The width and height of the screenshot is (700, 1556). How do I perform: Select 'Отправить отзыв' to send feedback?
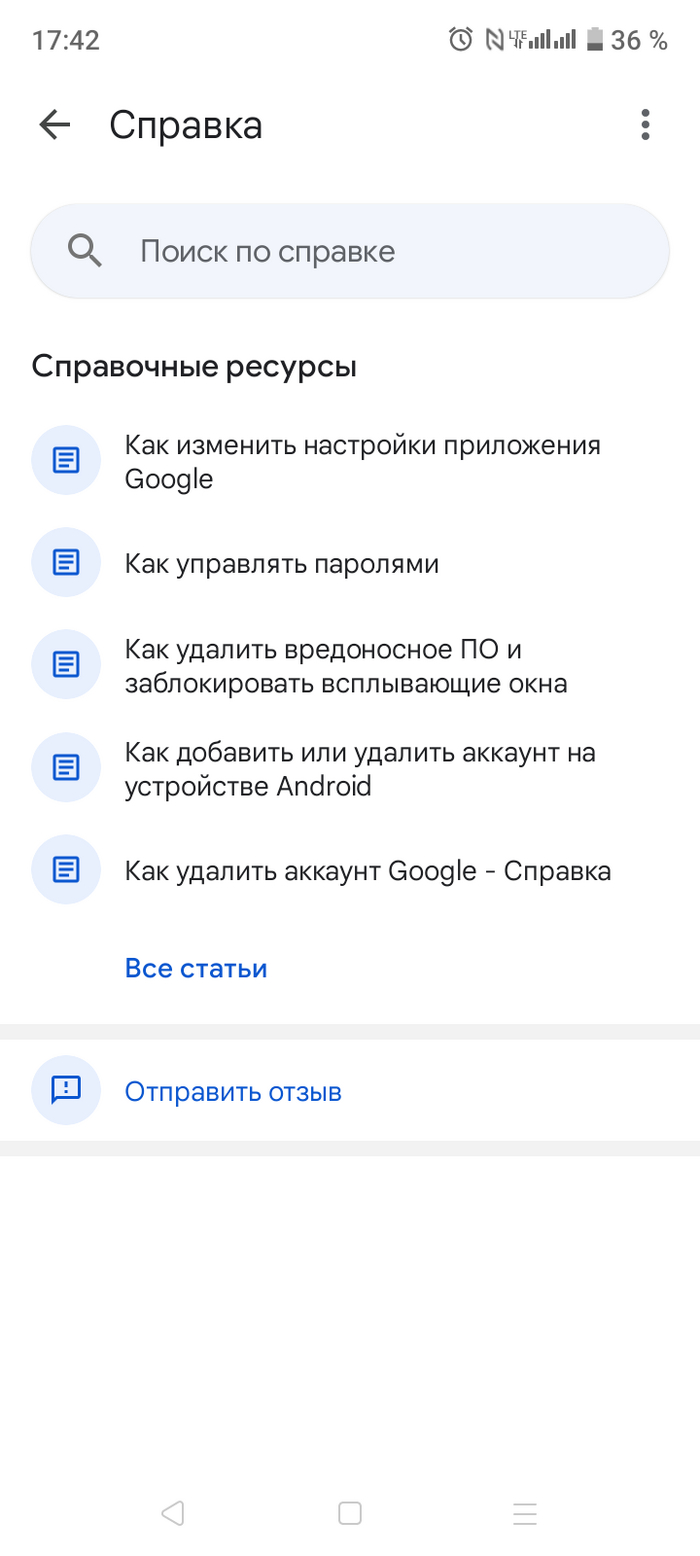pyautogui.click(x=233, y=1091)
